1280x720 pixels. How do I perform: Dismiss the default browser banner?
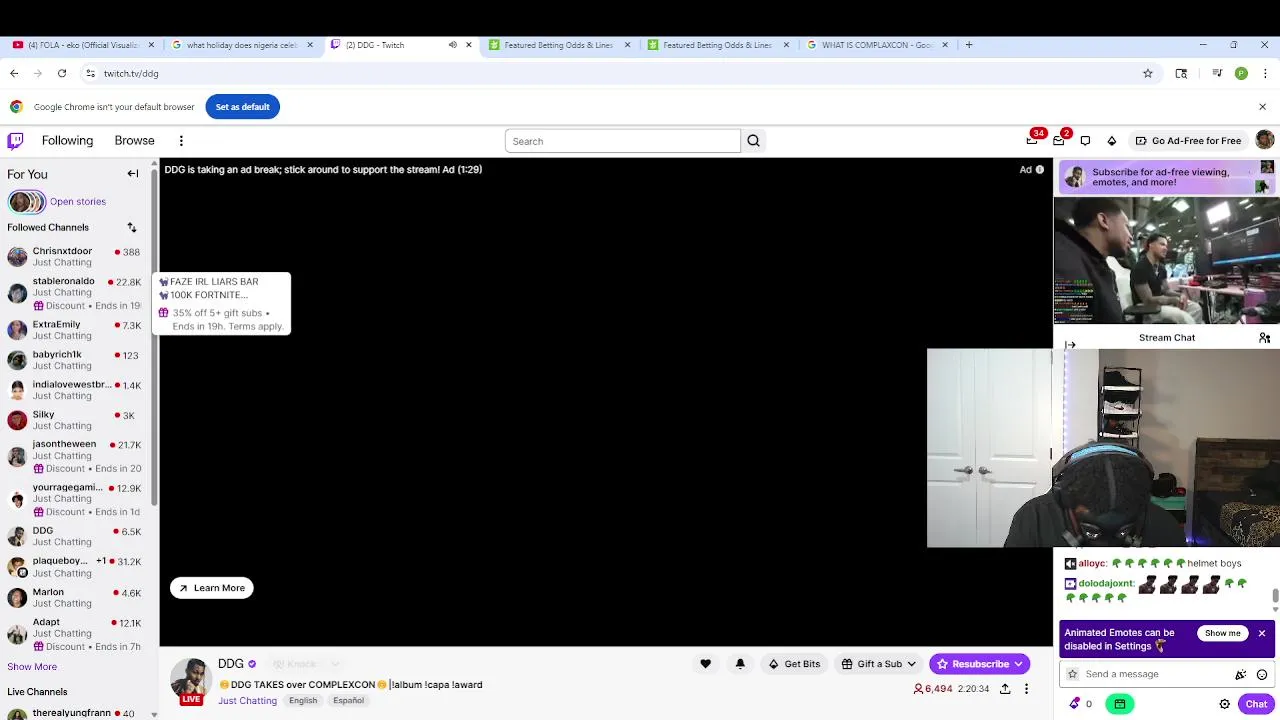(x=1262, y=107)
